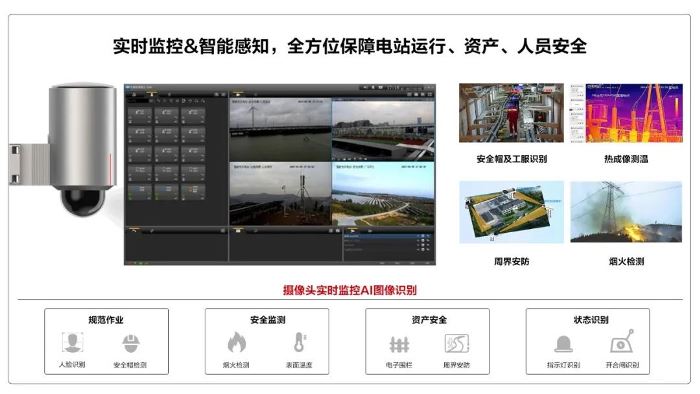Screen dimensions: 700x394
Task: Click the 指示灯识别 alarm light icon
Action: tap(563, 344)
